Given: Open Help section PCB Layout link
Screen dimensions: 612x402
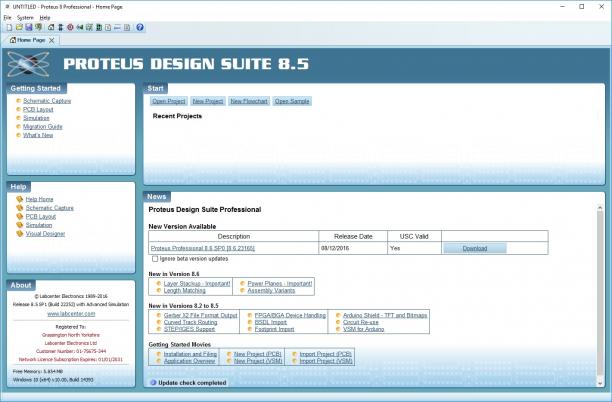Looking at the screenshot, I should (41, 216).
